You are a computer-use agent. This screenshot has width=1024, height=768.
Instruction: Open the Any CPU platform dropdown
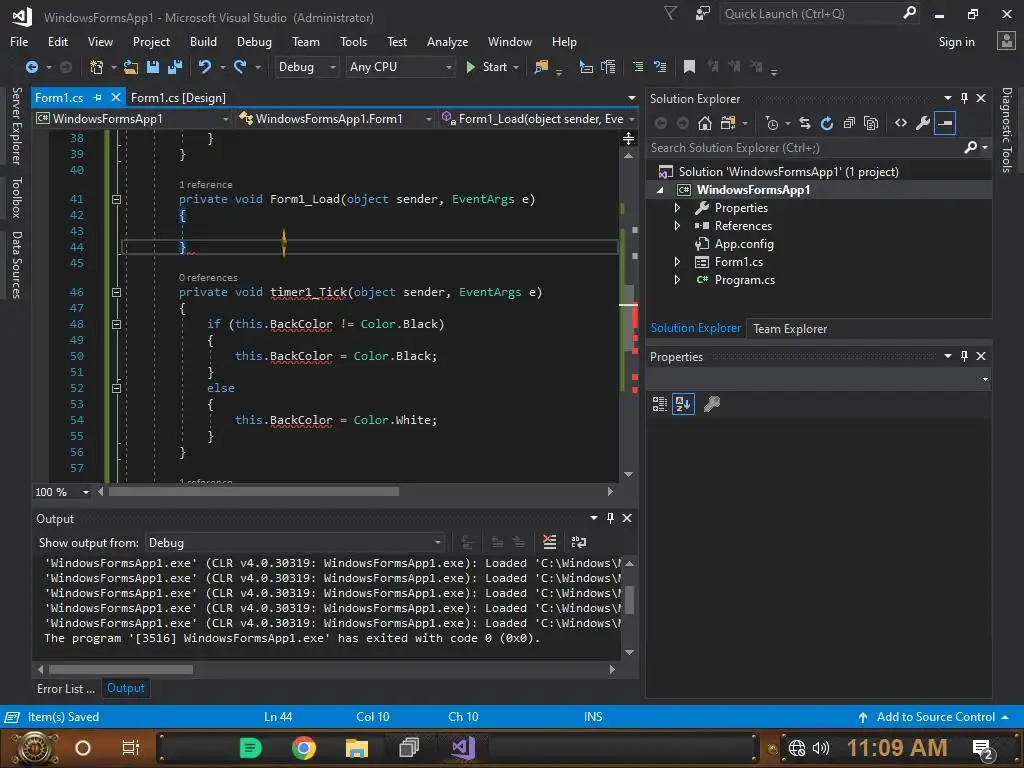click(x=400, y=67)
